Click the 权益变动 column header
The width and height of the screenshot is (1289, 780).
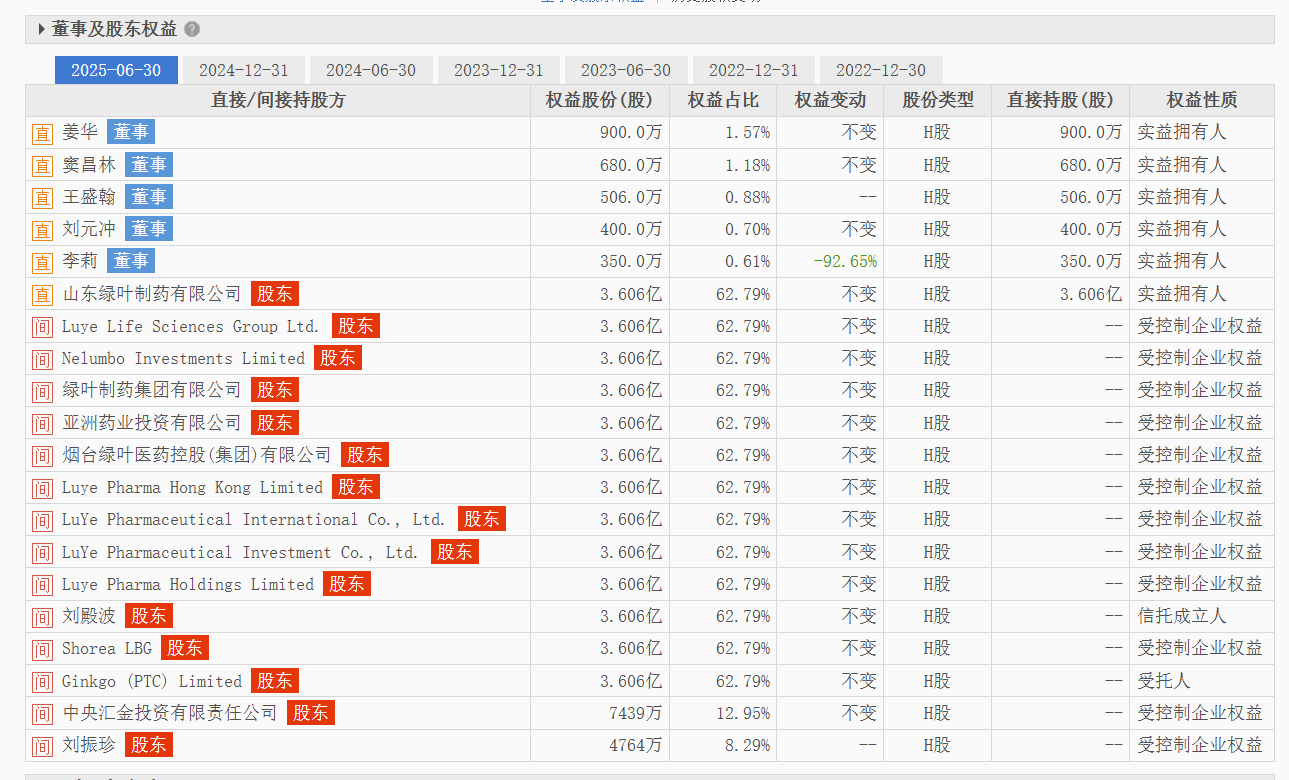click(x=830, y=100)
